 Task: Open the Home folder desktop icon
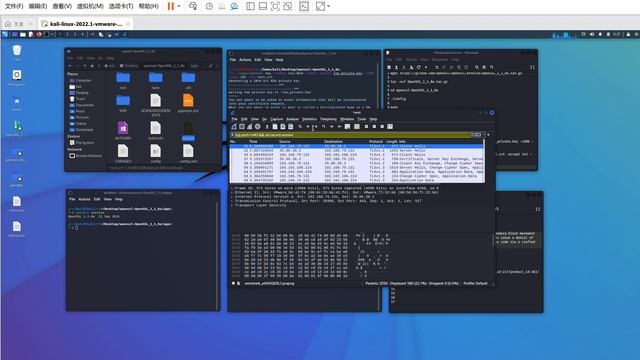pyautogui.click(x=17, y=103)
